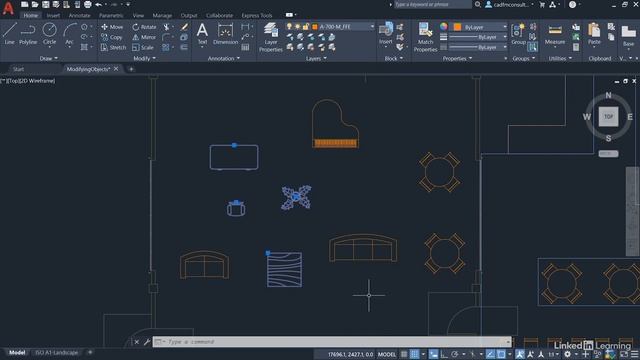This screenshot has height=360, width=640.
Task: Open the Manage ribbon tab
Action: pos(162,16)
